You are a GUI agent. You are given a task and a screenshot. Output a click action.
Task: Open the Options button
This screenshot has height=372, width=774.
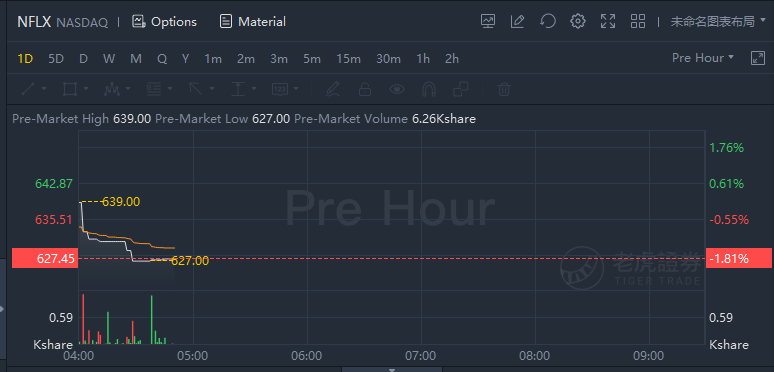(164, 22)
